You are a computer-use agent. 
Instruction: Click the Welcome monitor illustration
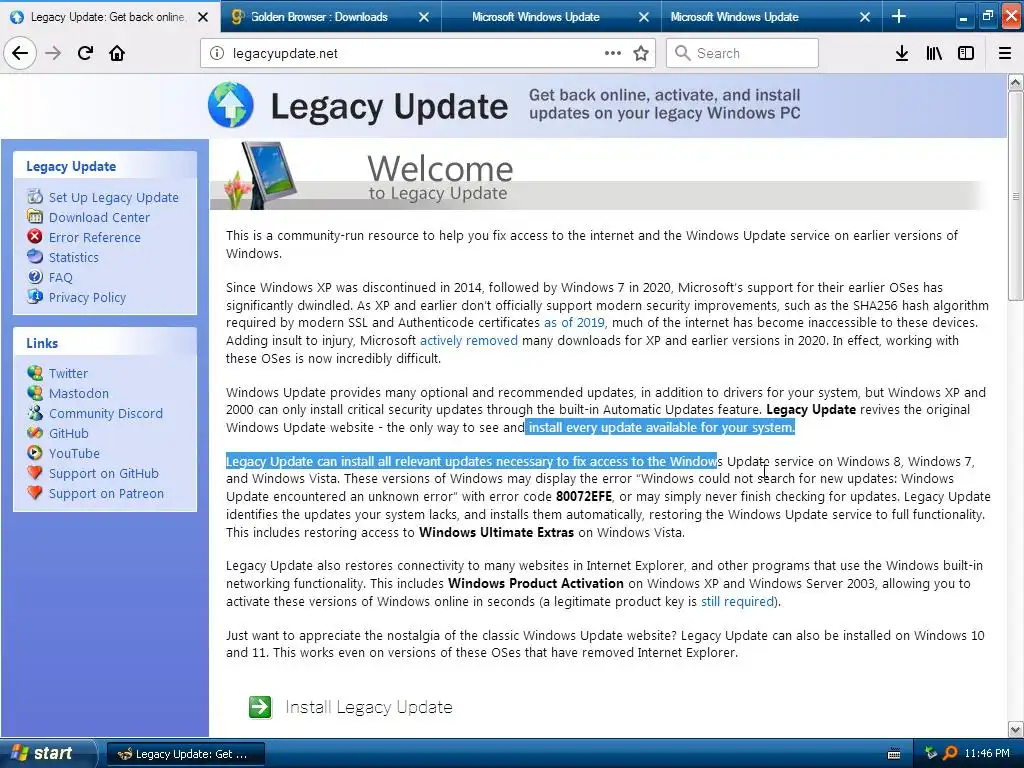pyautogui.click(x=261, y=175)
